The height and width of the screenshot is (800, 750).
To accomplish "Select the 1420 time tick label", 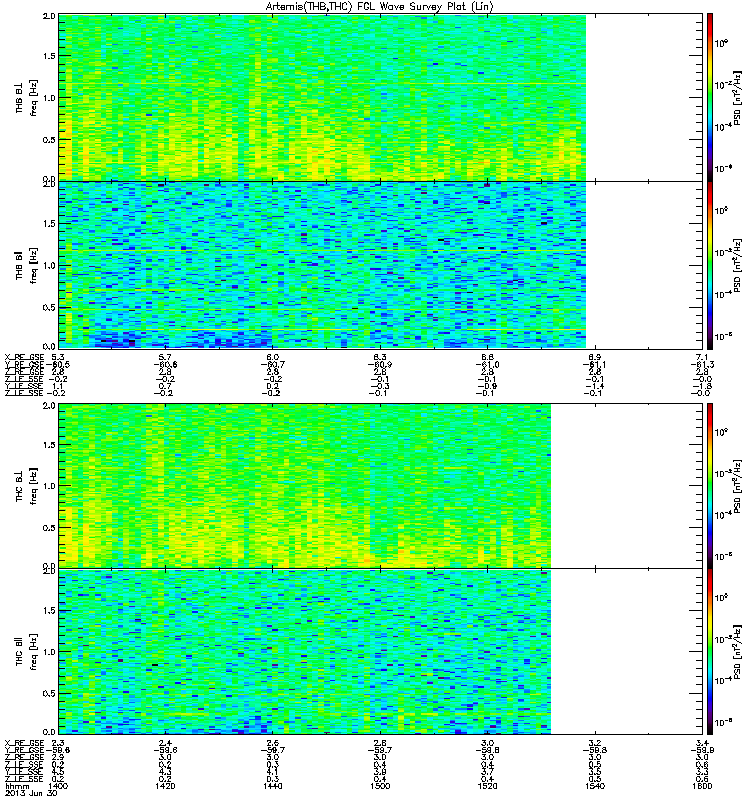I will [x=165, y=786].
